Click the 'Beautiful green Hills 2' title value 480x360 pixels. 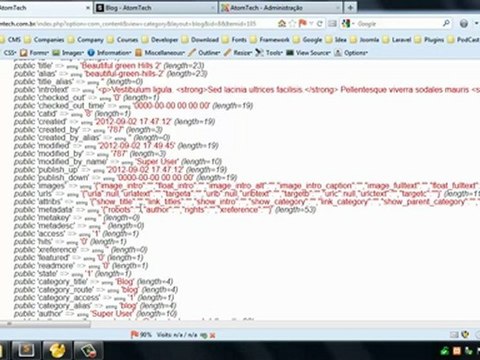[121, 65]
